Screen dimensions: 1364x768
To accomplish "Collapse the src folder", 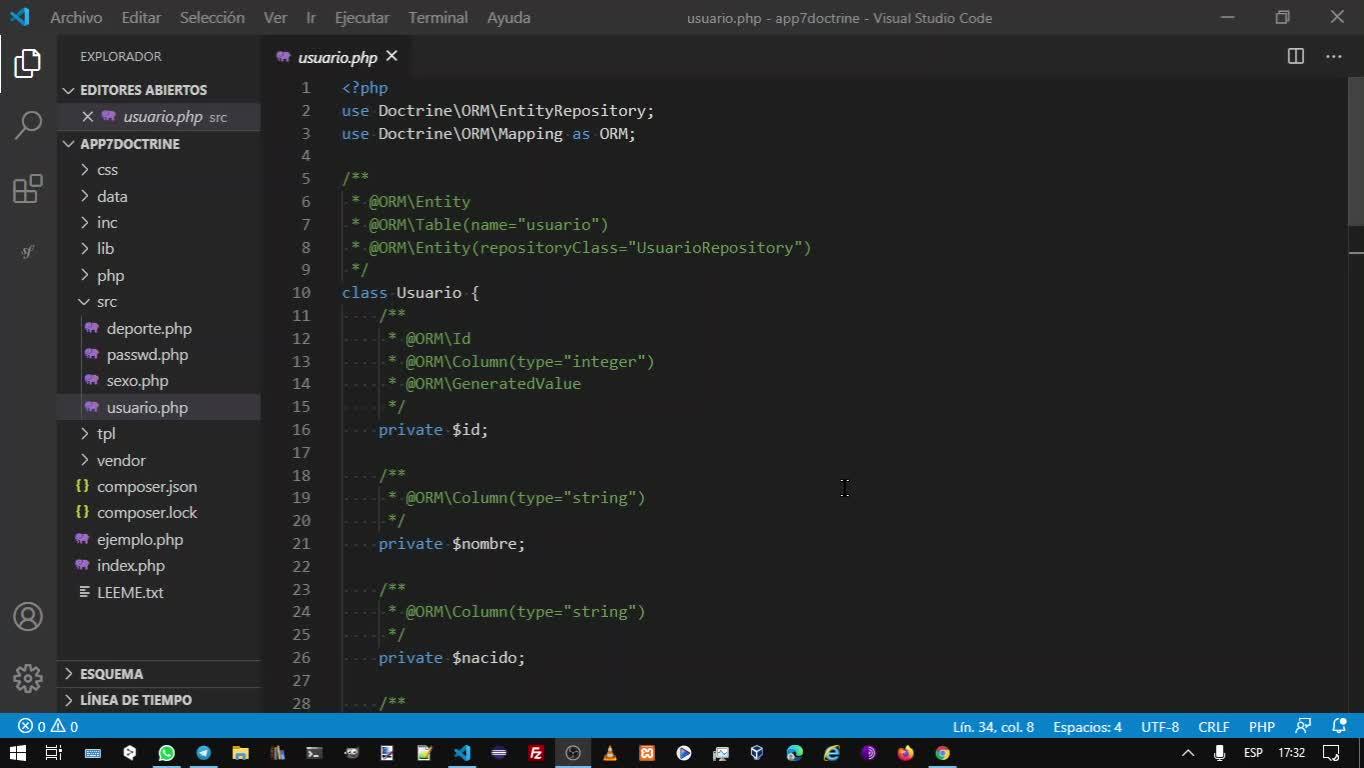I will coord(106,302).
